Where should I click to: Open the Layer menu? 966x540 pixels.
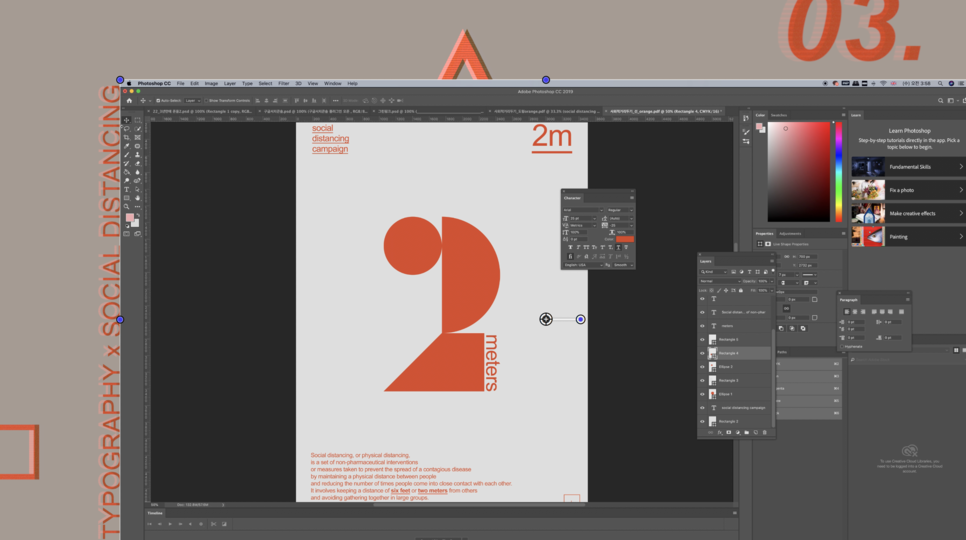(230, 83)
